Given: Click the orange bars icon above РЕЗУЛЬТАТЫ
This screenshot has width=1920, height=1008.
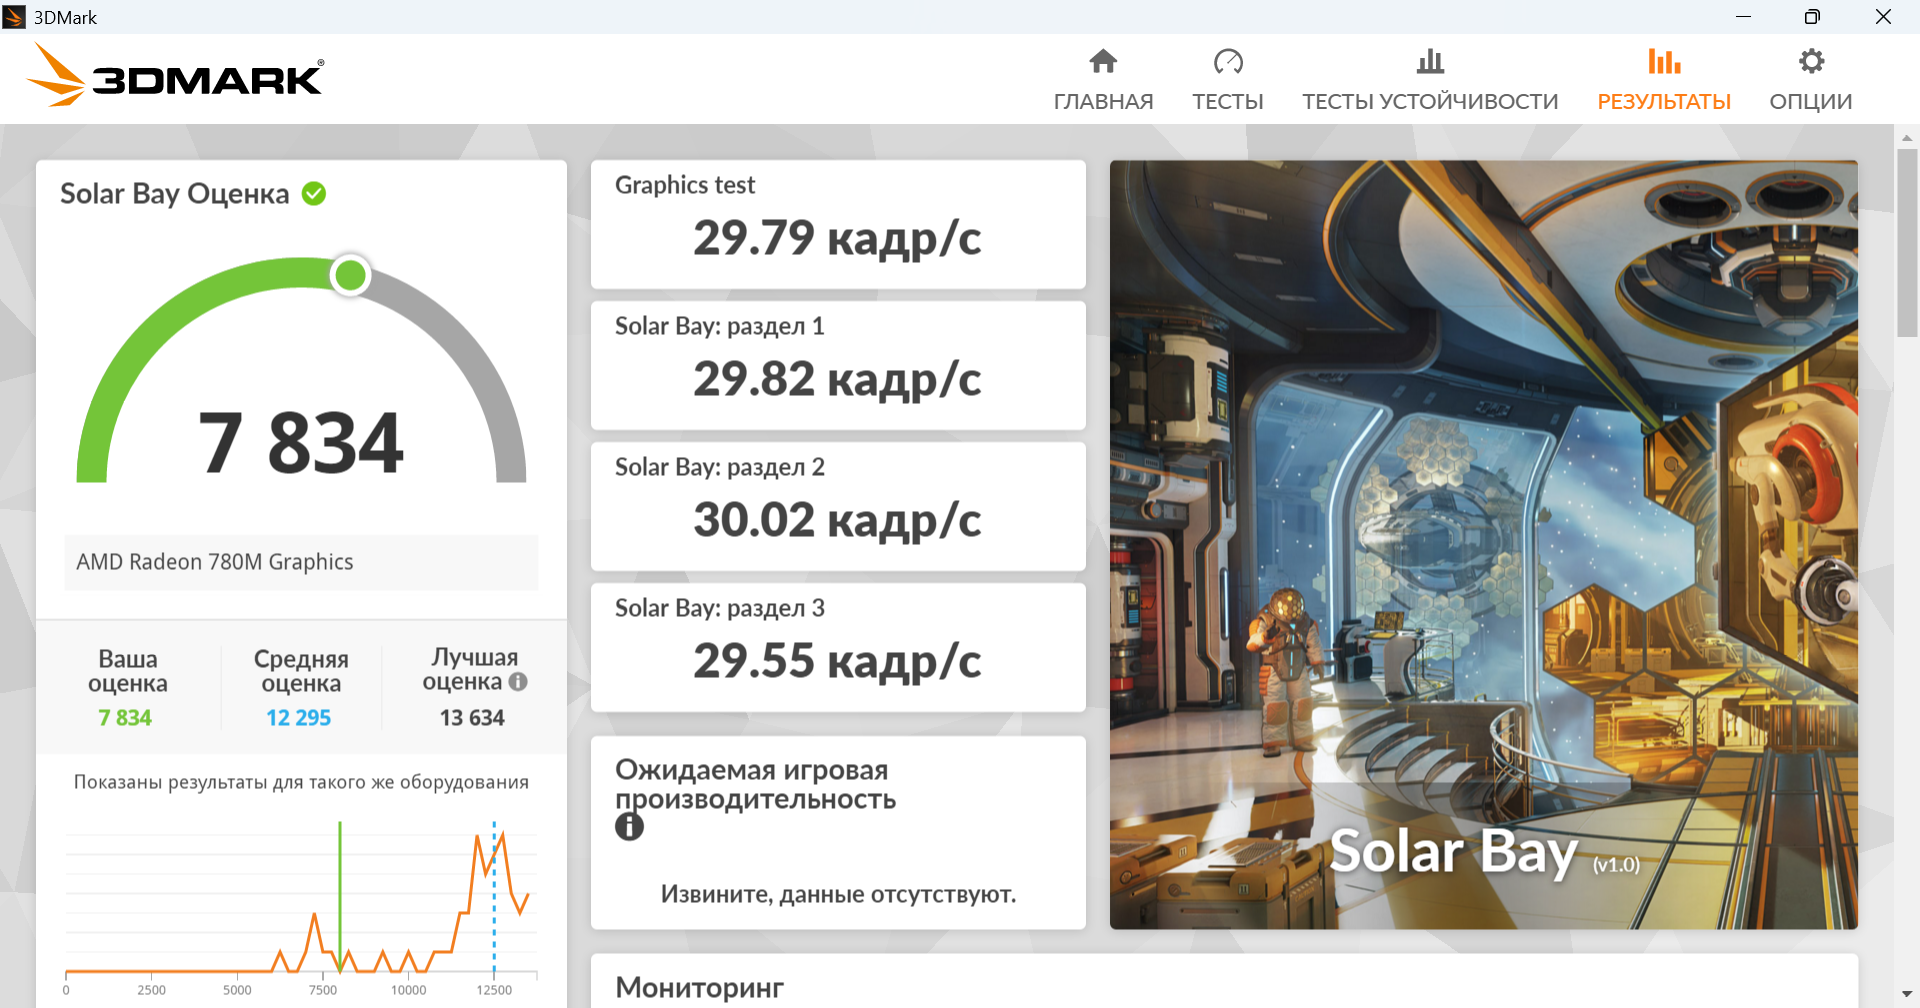Looking at the screenshot, I should pyautogui.click(x=1664, y=62).
